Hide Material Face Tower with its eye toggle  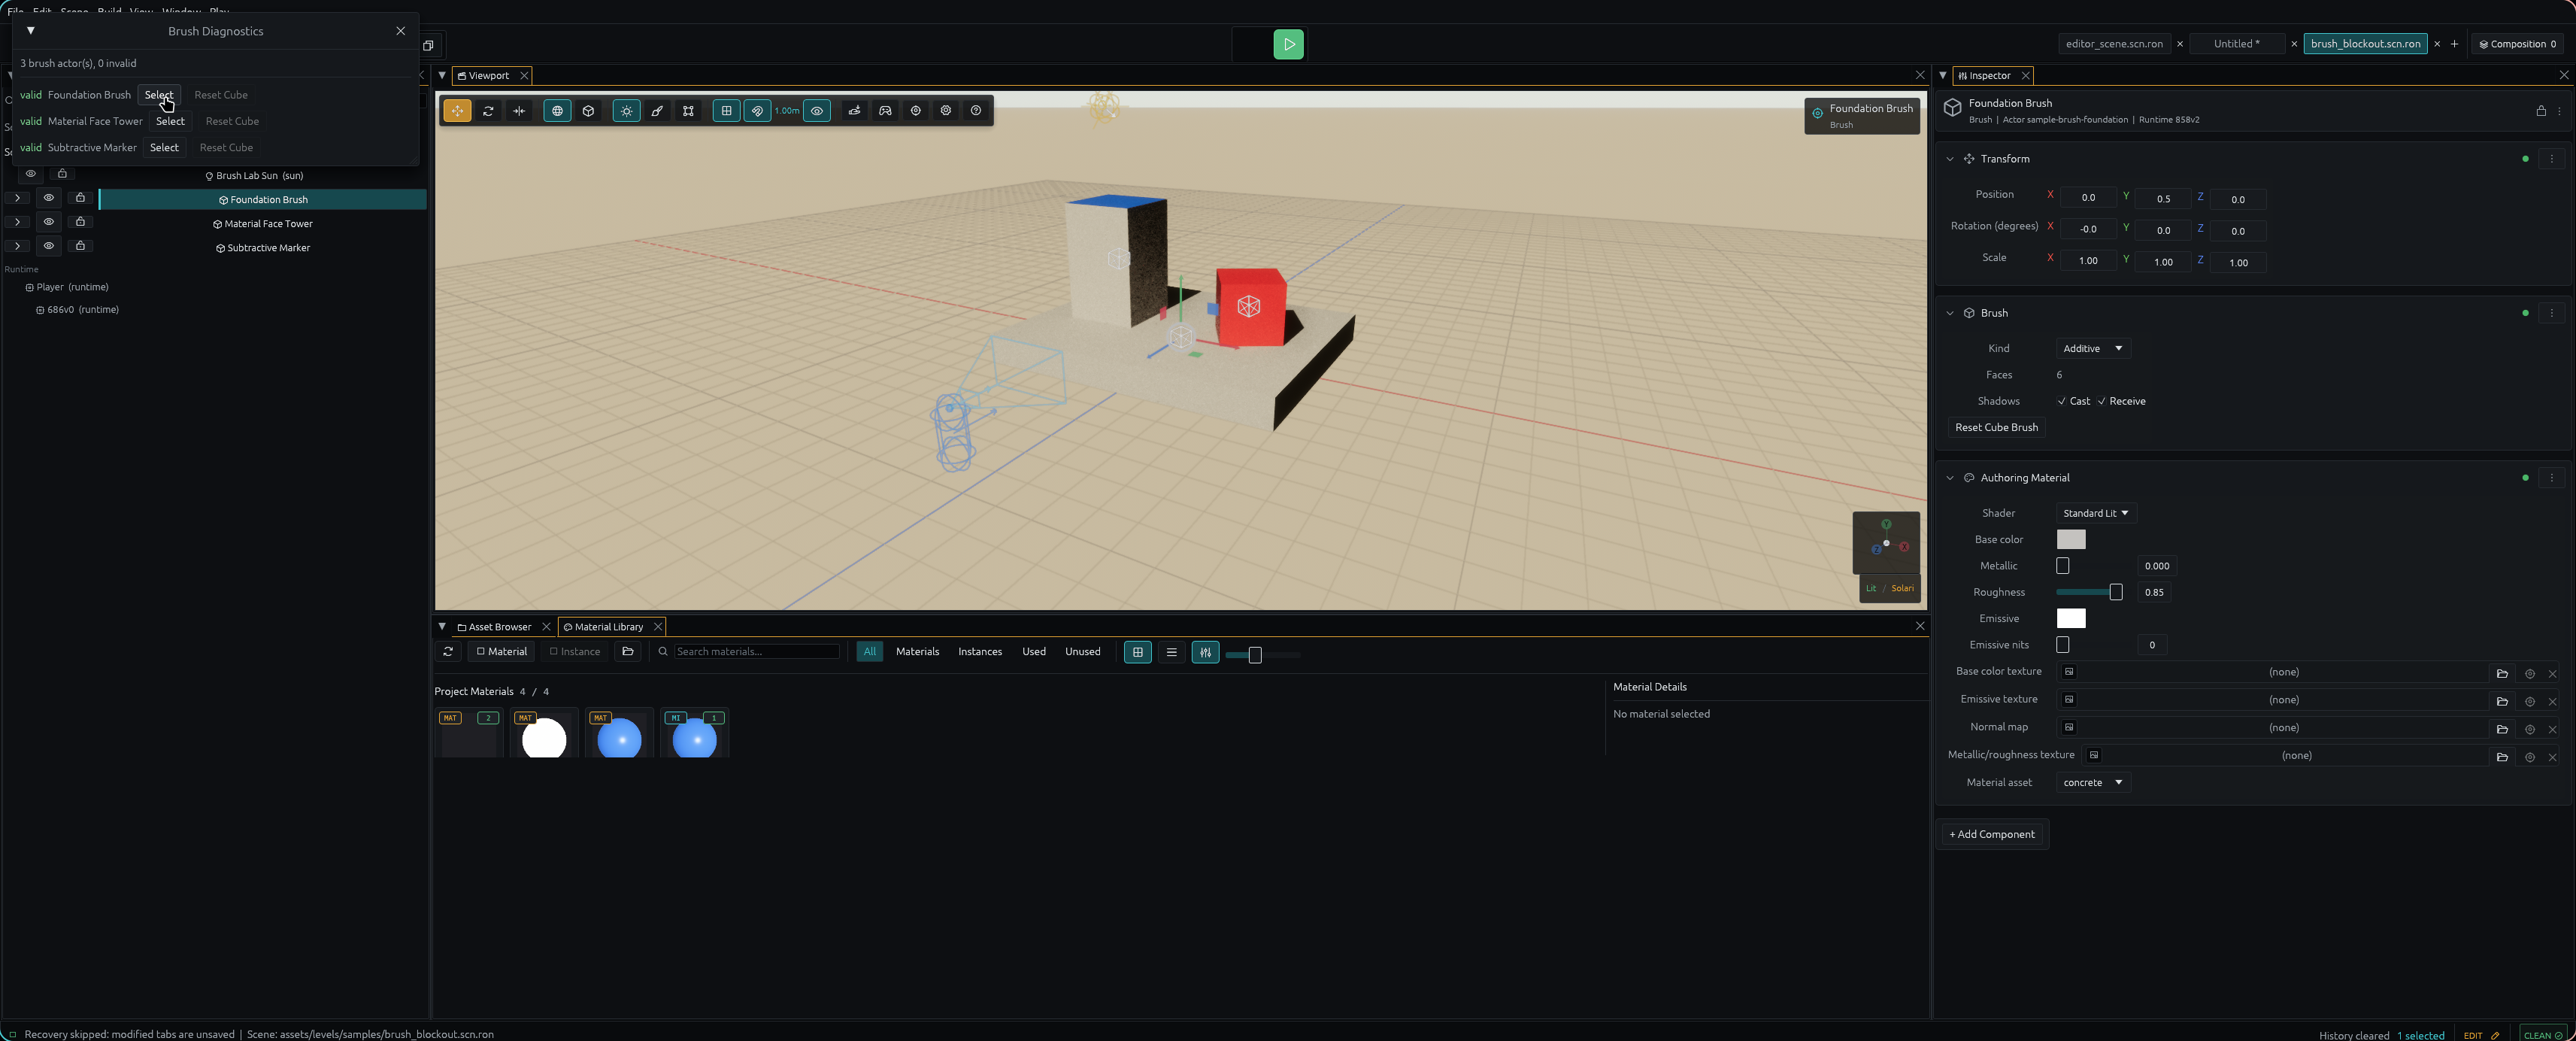pos(48,222)
